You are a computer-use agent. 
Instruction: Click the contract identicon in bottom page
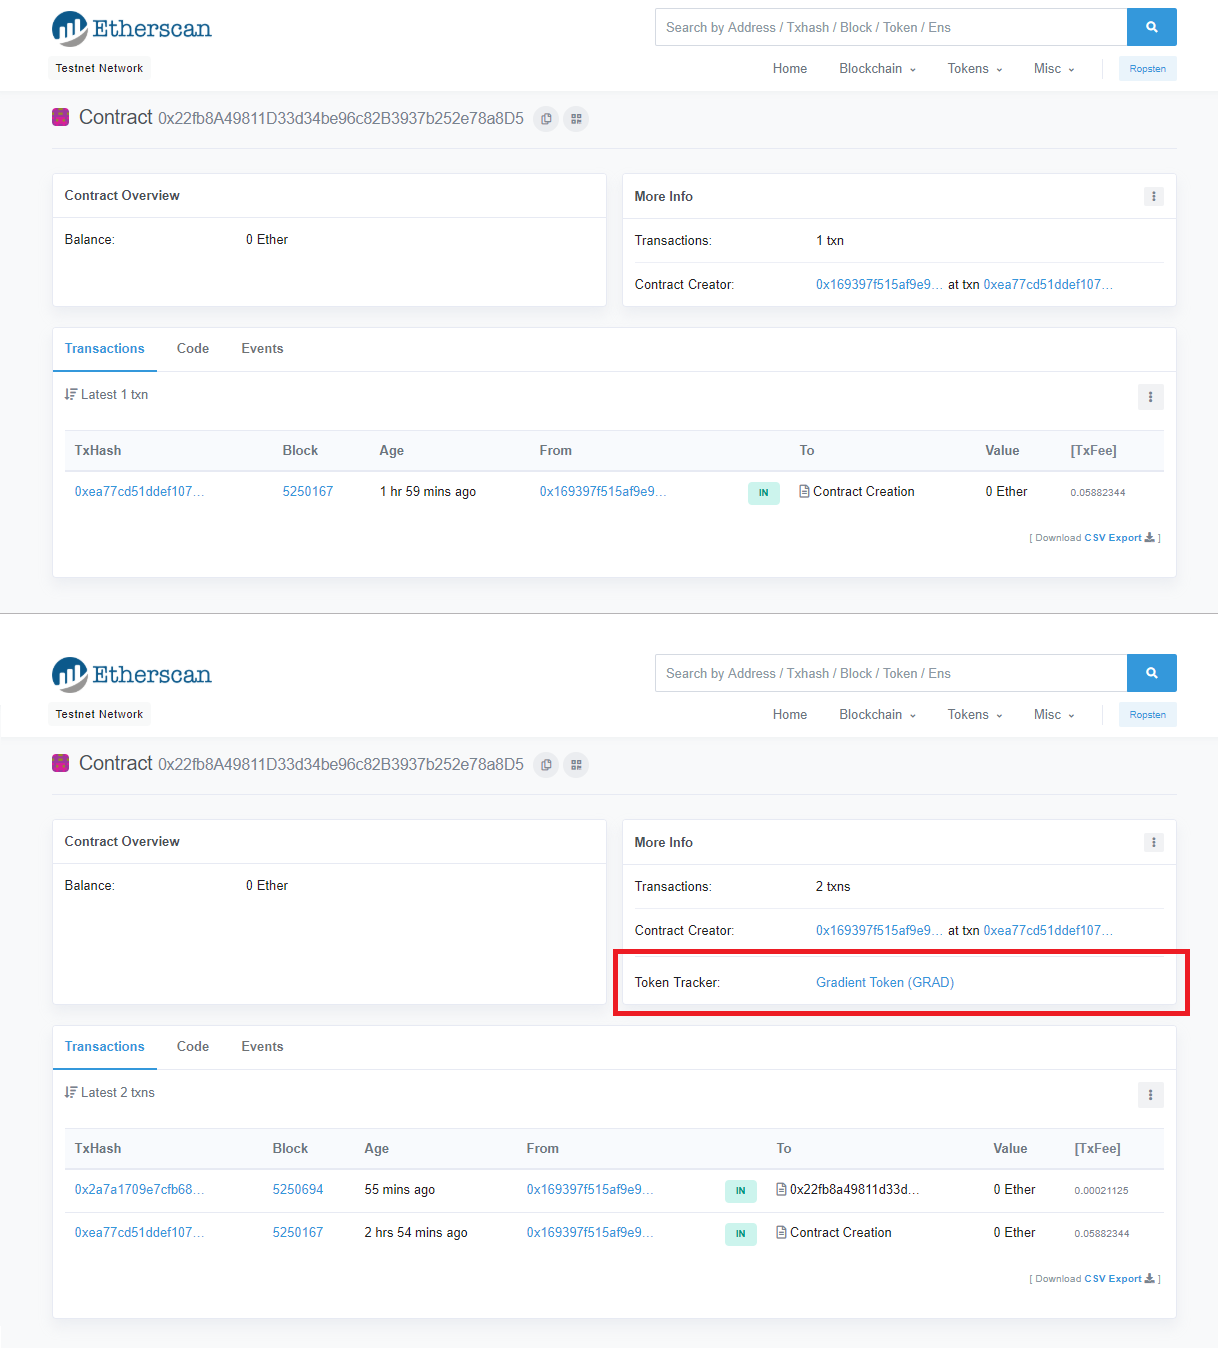60,763
